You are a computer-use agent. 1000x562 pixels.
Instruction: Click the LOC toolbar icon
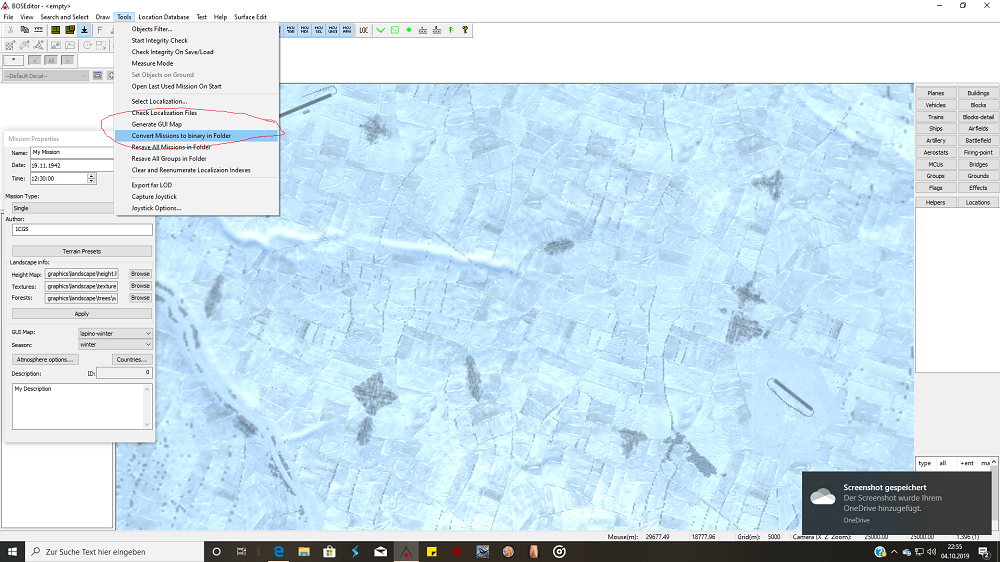point(364,30)
